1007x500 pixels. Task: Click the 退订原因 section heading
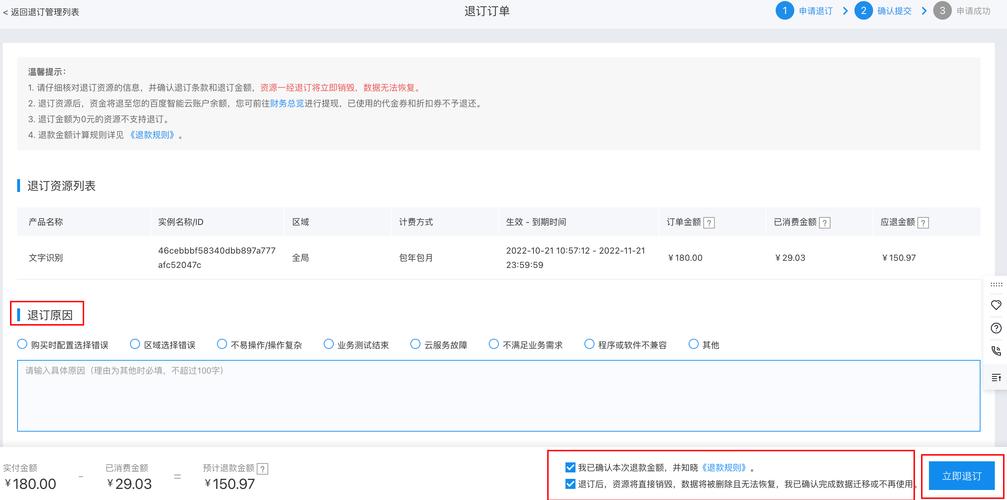pyautogui.click(x=50, y=315)
